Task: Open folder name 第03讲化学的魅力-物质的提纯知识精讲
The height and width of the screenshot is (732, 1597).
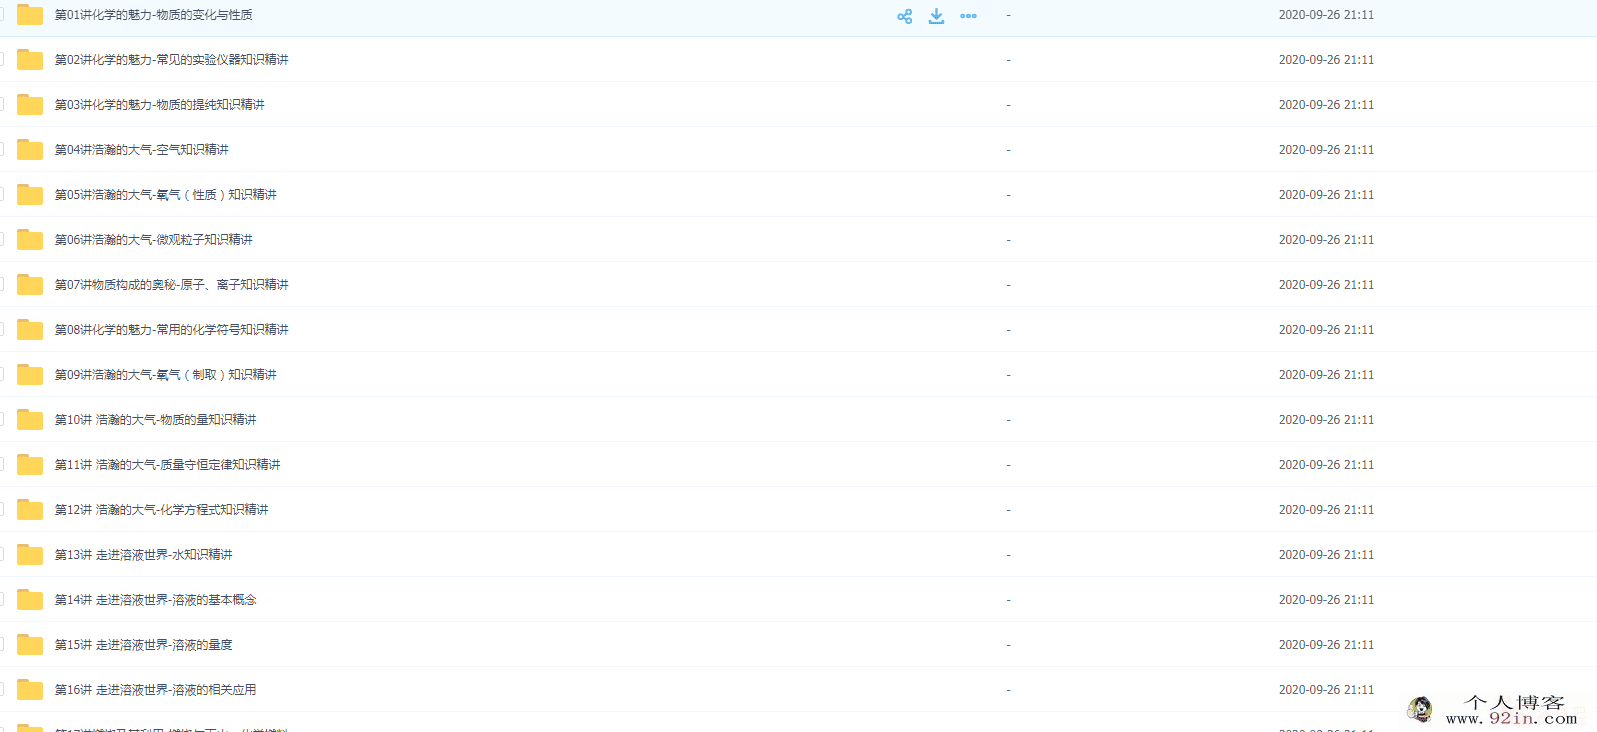Action: [x=159, y=105]
